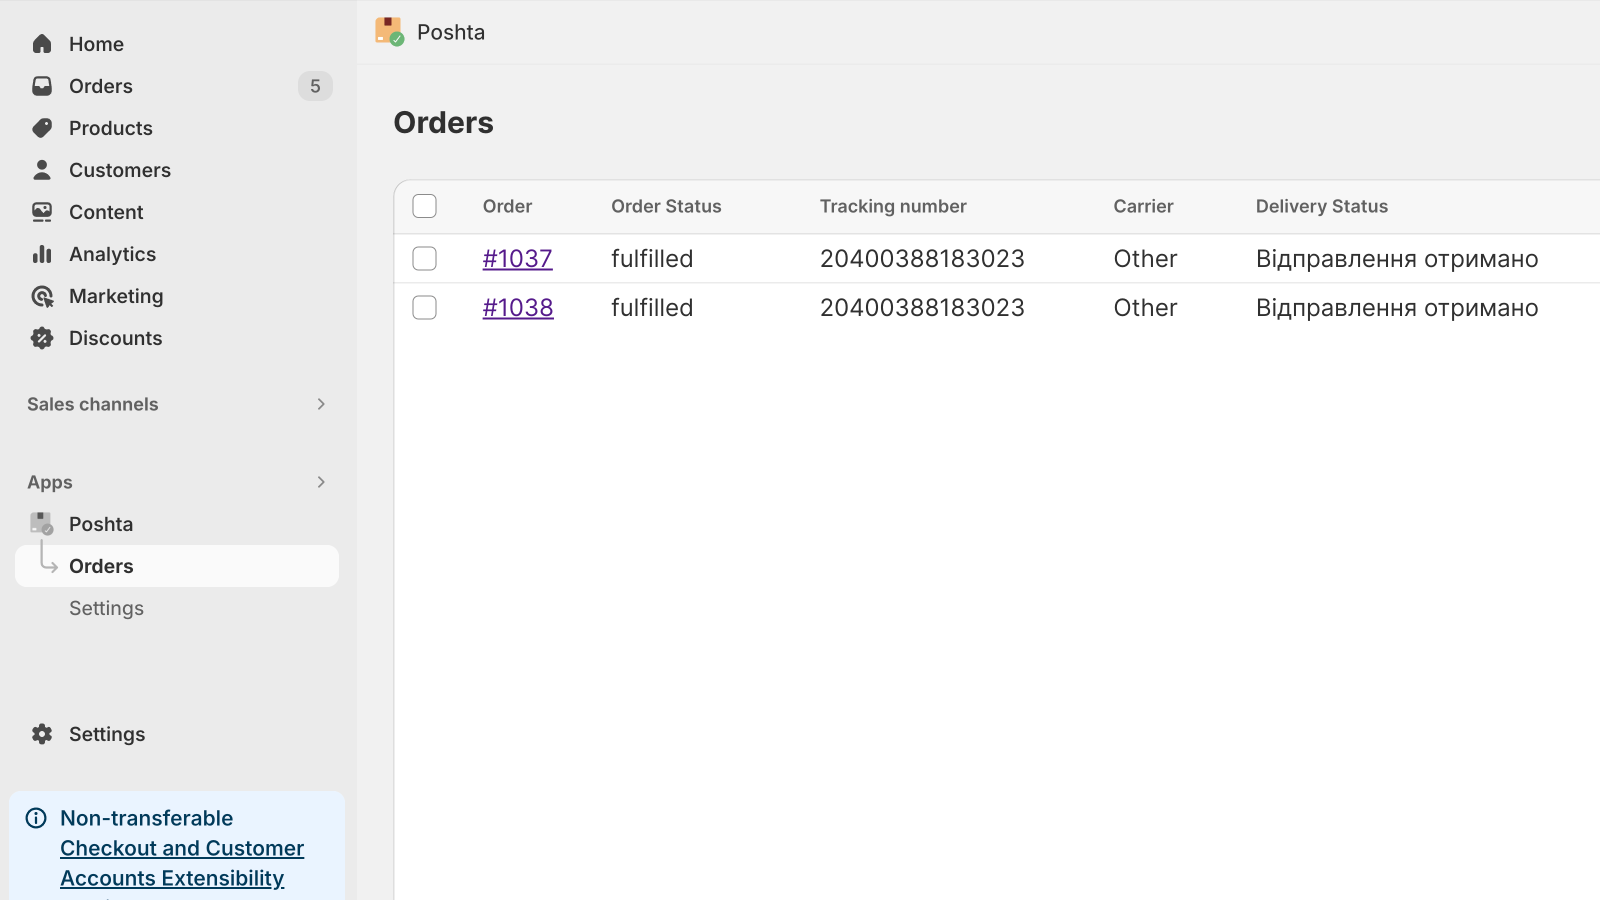The width and height of the screenshot is (1600, 900).
Task: Open Customers from its sidebar icon
Action: (x=42, y=169)
